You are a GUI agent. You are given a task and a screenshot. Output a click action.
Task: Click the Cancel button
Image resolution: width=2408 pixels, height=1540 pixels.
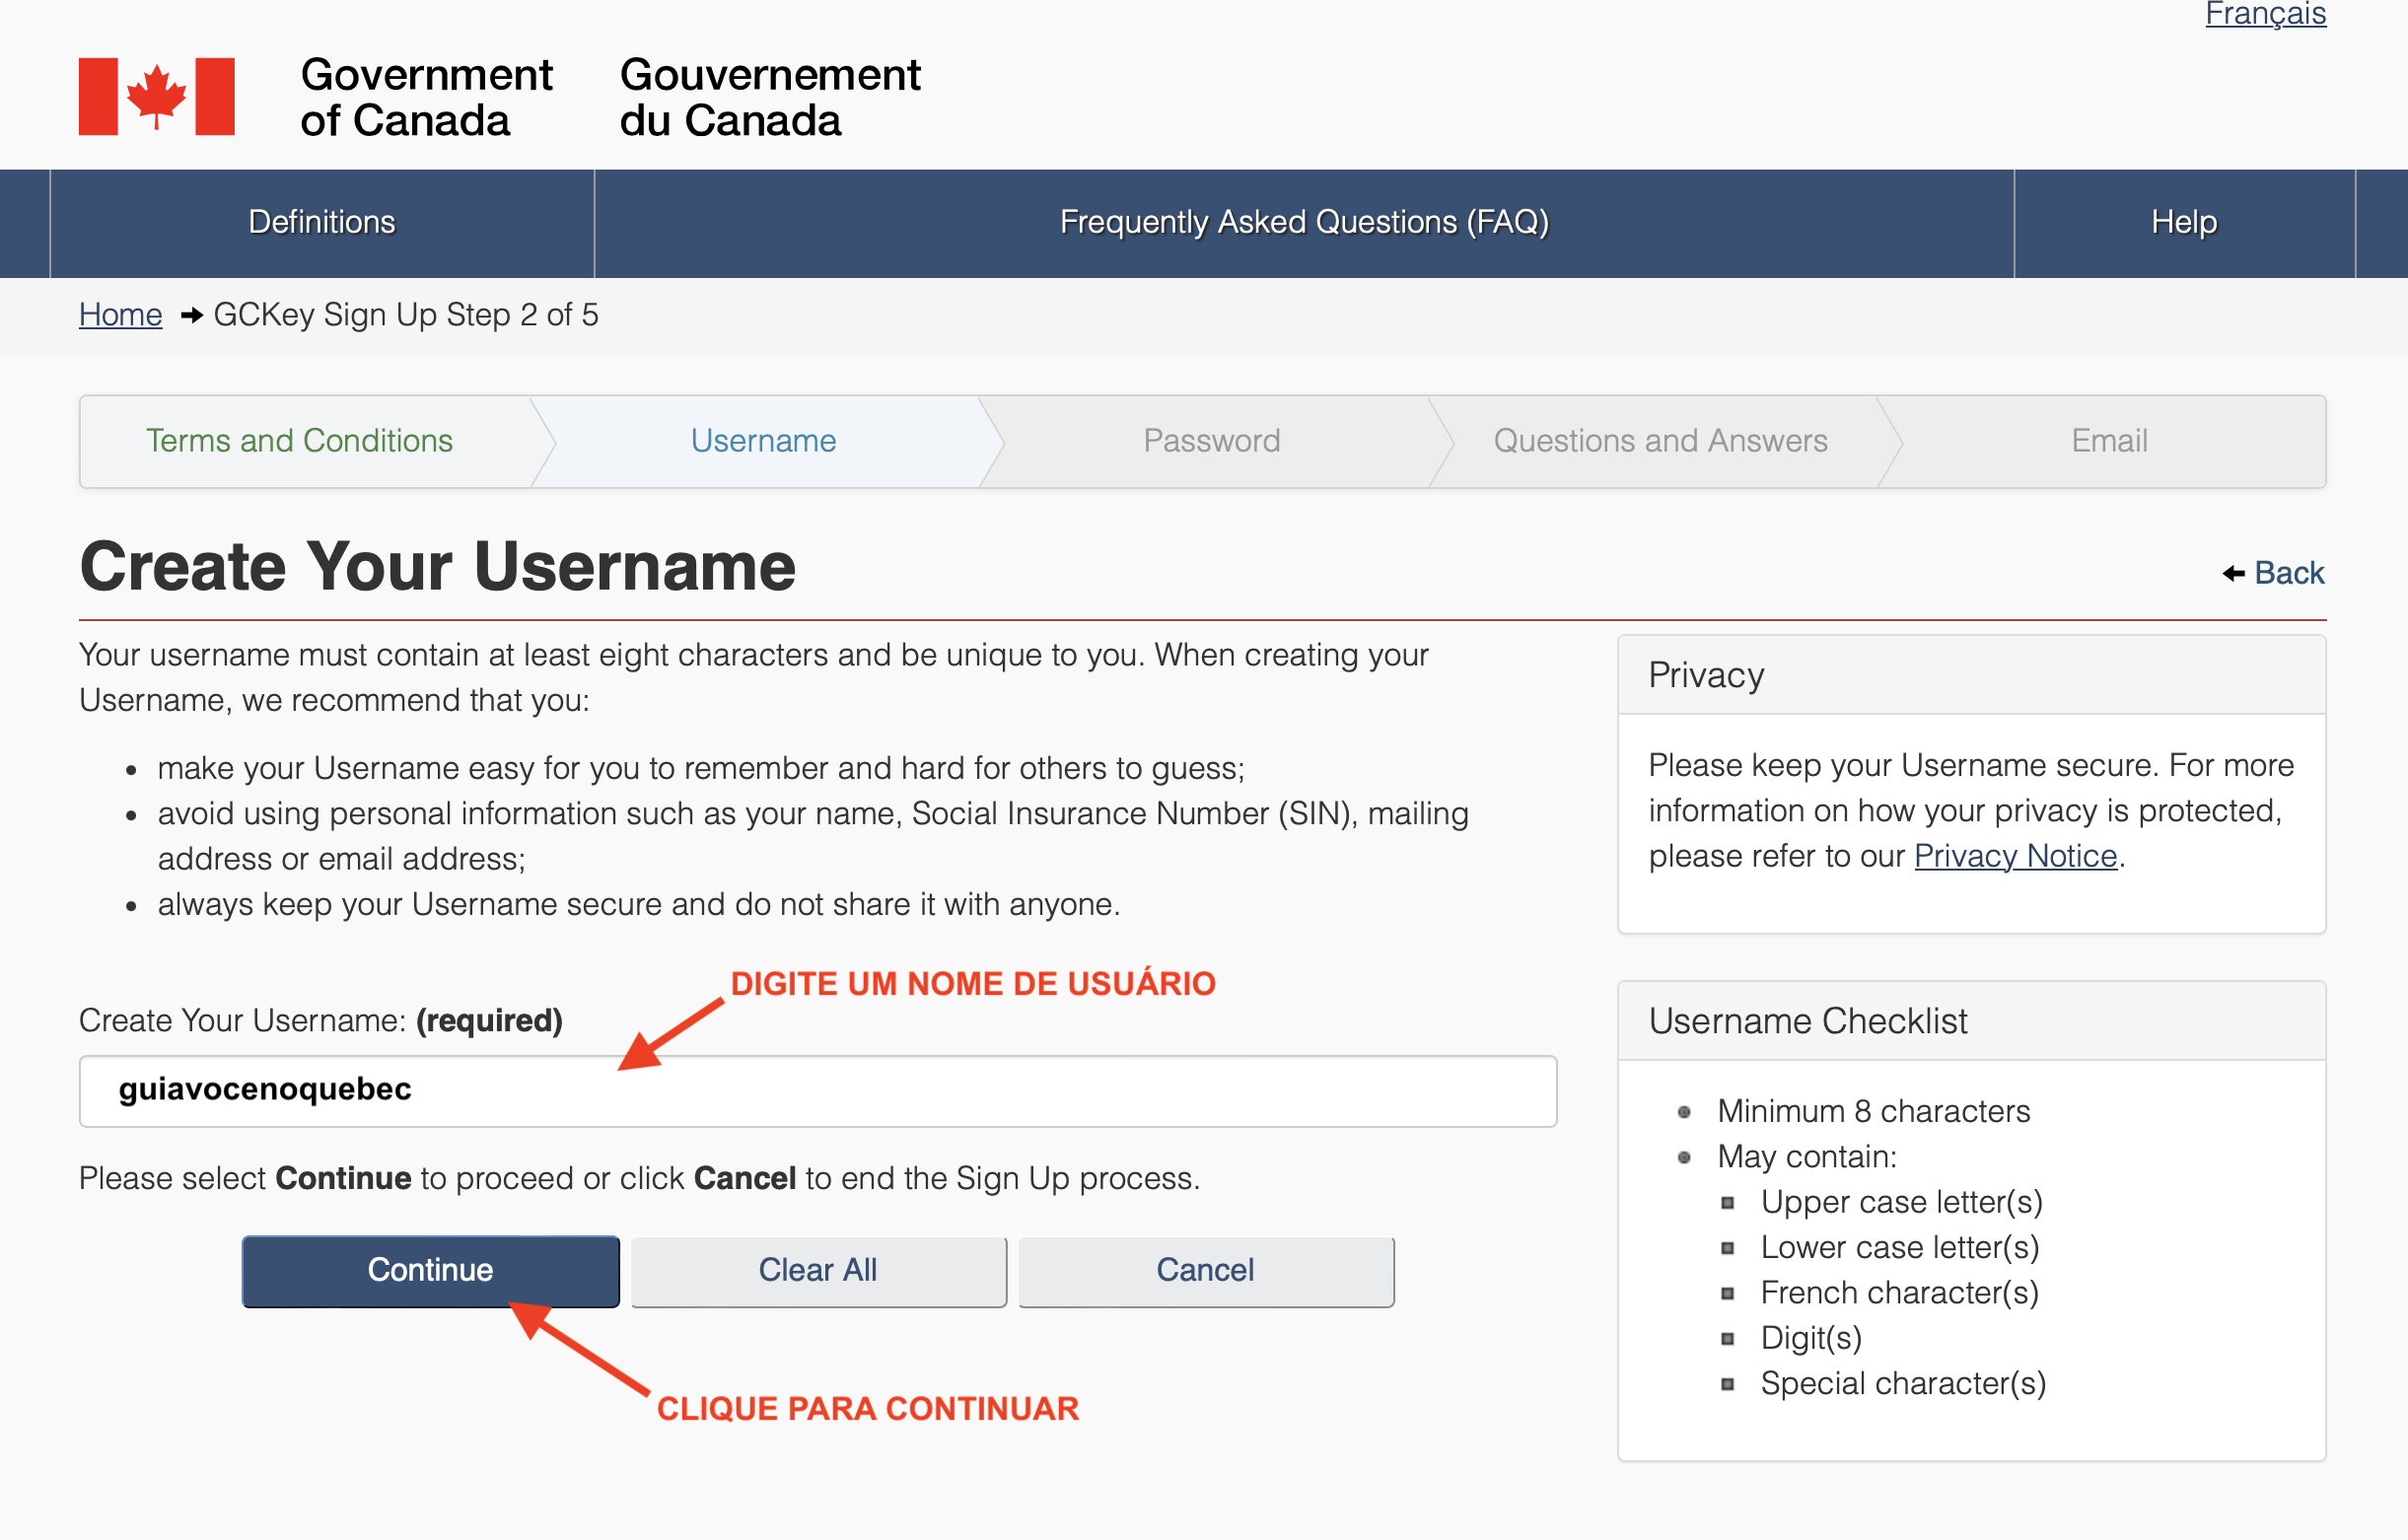coord(1205,1270)
